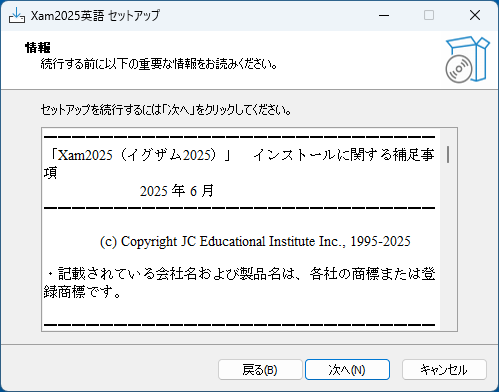This screenshot has width=499, height=392.
Task: Click the setup box-and-disc icon
Action: click(x=467, y=59)
